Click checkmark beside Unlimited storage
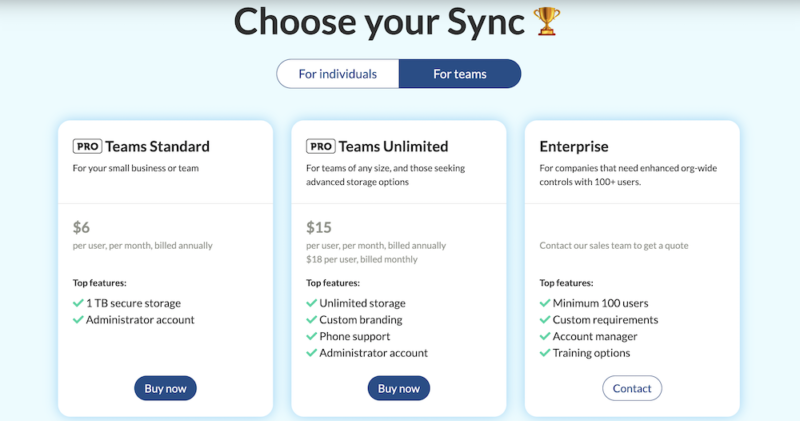 pos(311,303)
